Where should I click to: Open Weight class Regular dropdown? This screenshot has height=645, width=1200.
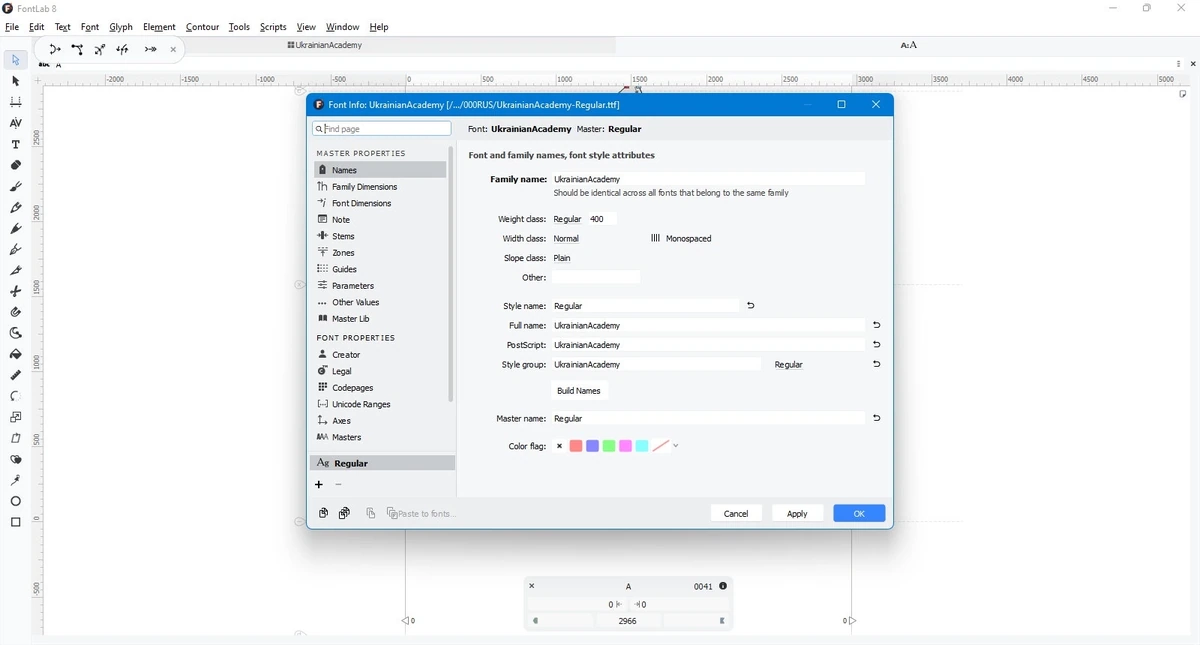click(x=568, y=219)
